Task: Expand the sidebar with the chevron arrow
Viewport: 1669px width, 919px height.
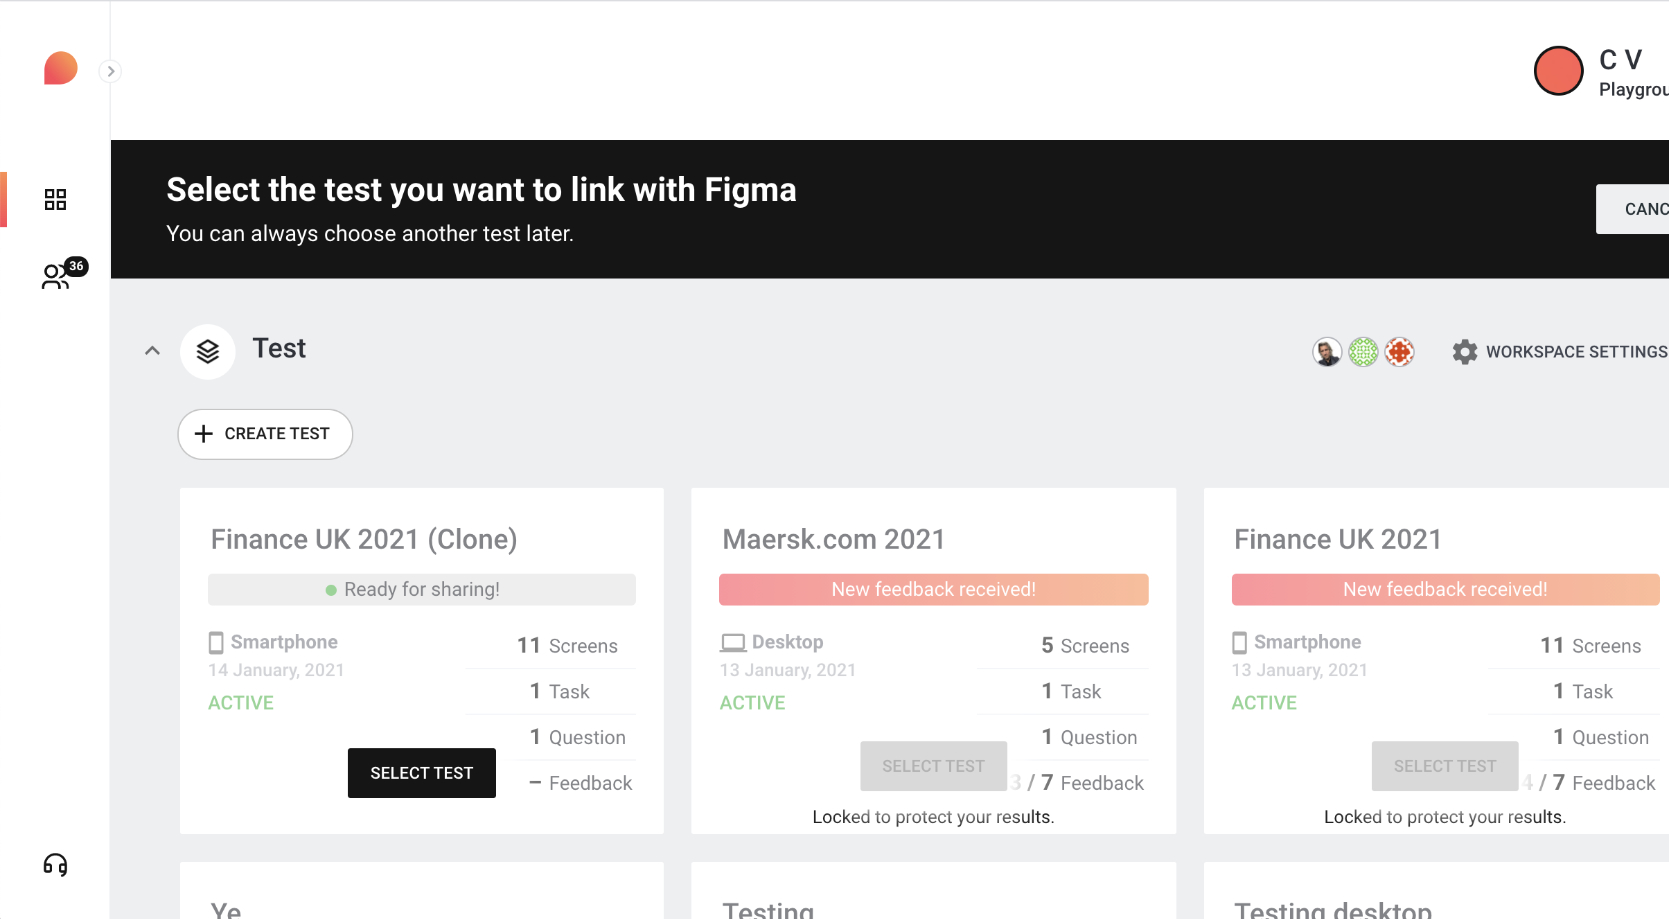Action: tap(111, 71)
